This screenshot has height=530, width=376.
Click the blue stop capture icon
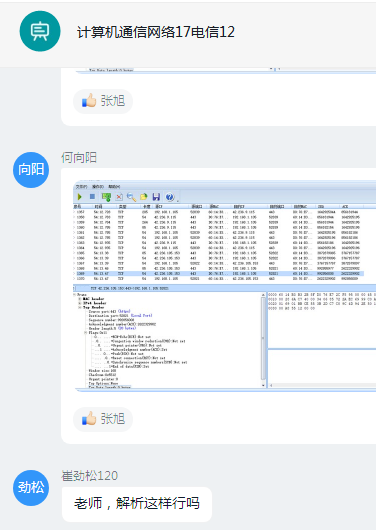(x=92, y=196)
